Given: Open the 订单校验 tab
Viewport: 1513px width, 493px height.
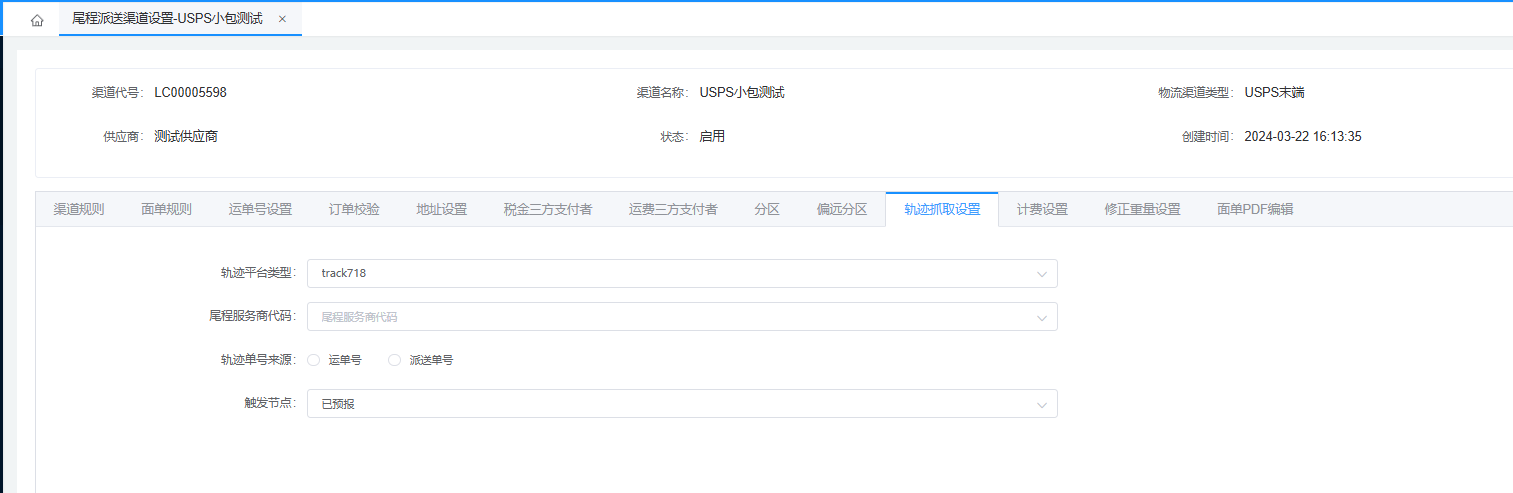Looking at the screenshot, I should pos(354,209).
